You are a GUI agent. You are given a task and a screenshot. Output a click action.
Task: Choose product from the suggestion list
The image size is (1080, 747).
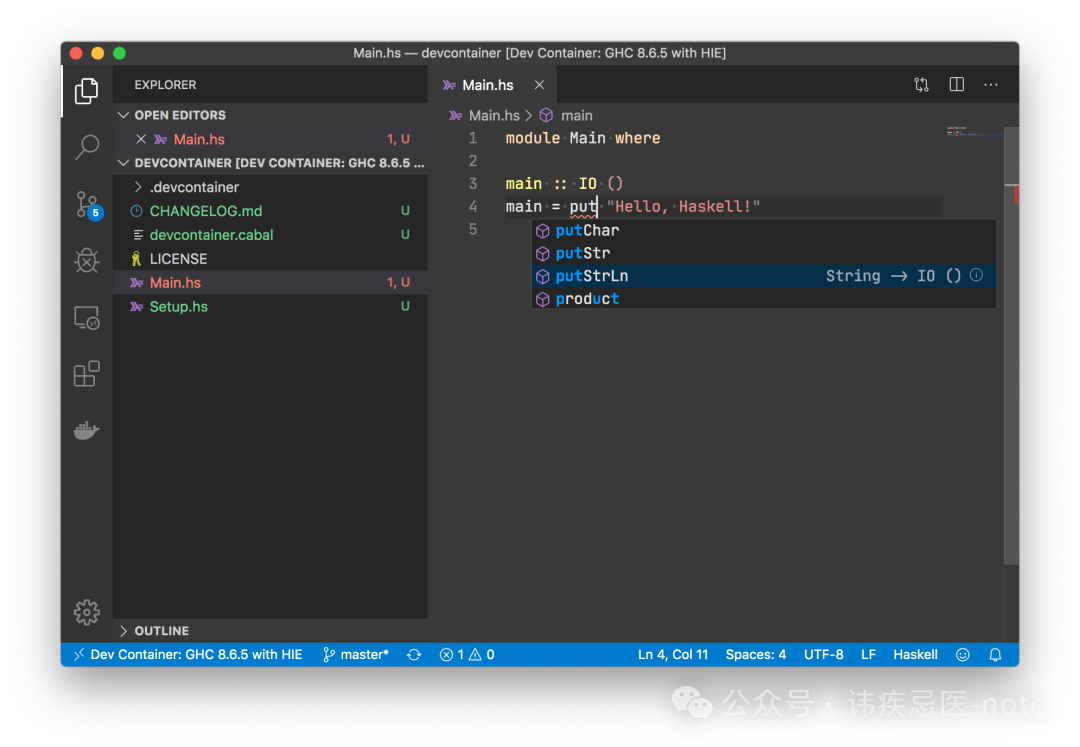[x=764, y=298]
